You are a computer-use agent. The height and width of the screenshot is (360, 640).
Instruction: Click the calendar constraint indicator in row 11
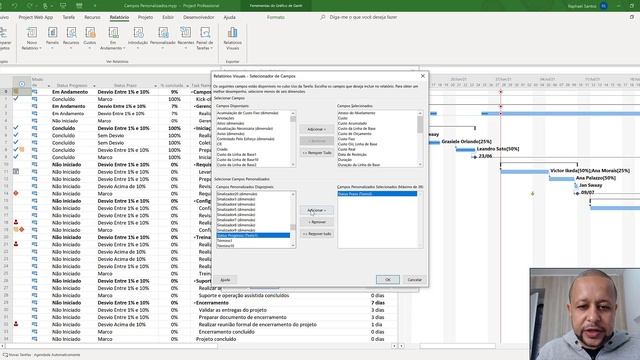[16, 171]
